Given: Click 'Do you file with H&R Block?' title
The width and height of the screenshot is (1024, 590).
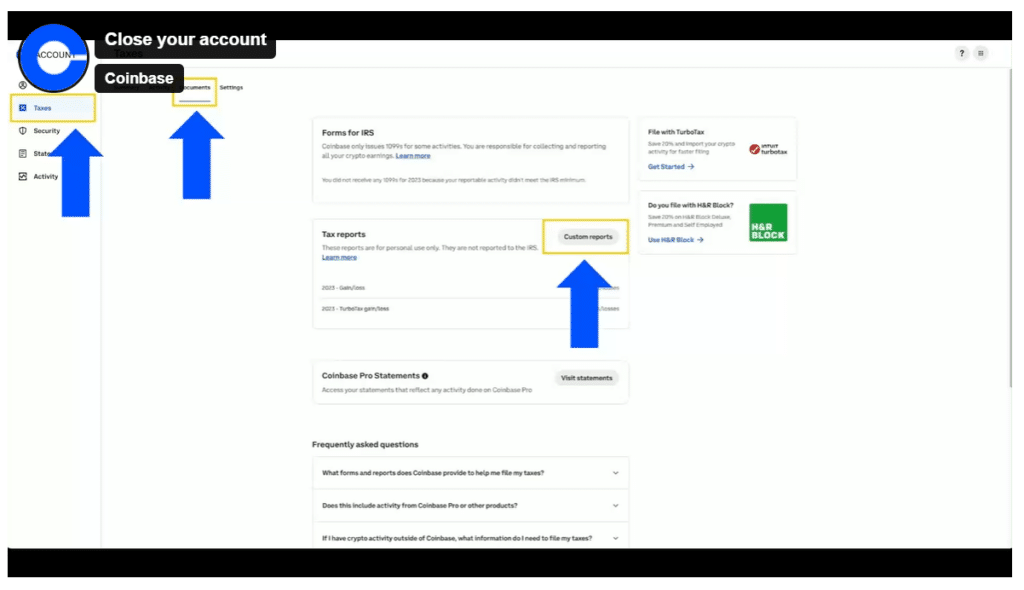Looking at the screenshot, I should pyautogui.click(x=690, y=205).
